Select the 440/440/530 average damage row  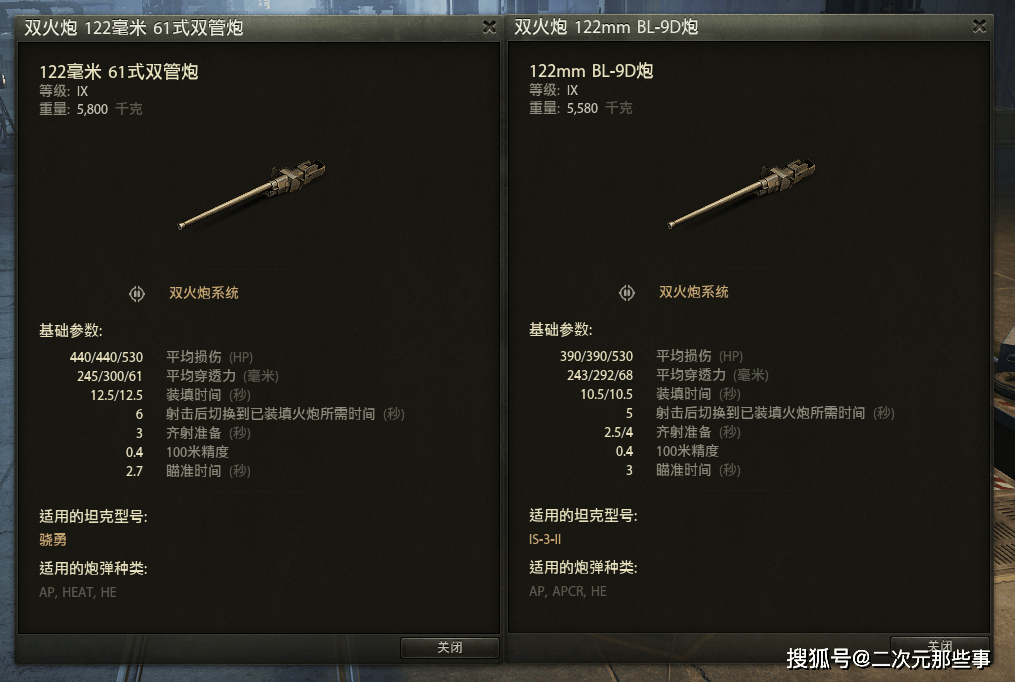click(162, 357)
